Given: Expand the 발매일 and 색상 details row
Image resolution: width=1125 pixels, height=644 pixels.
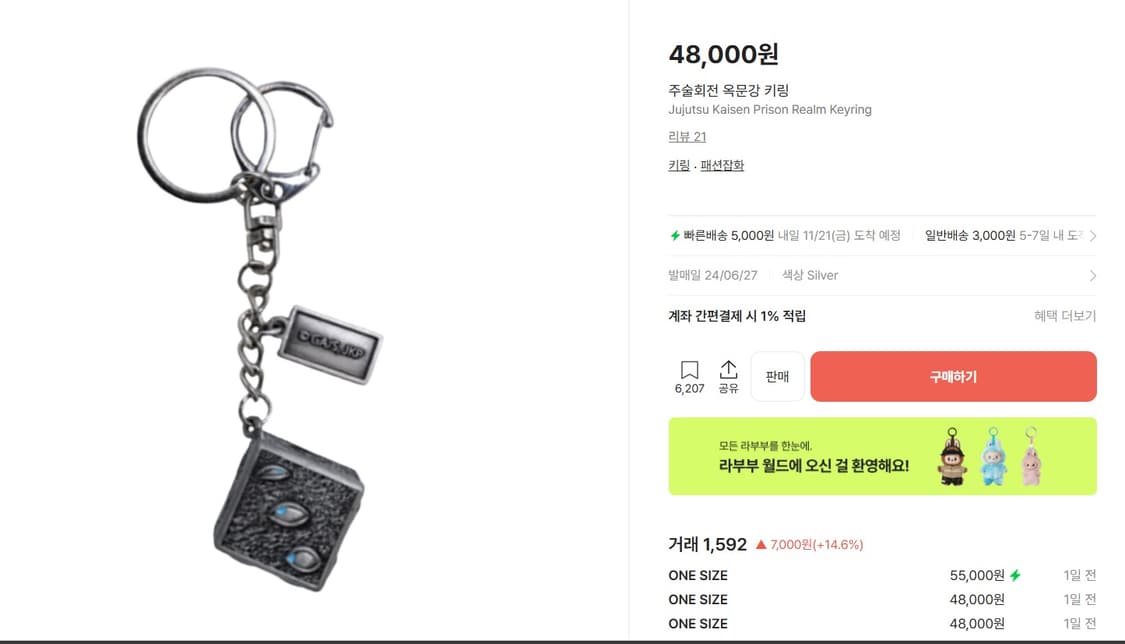Looking at the screenshot, I should pos(1091,275).
